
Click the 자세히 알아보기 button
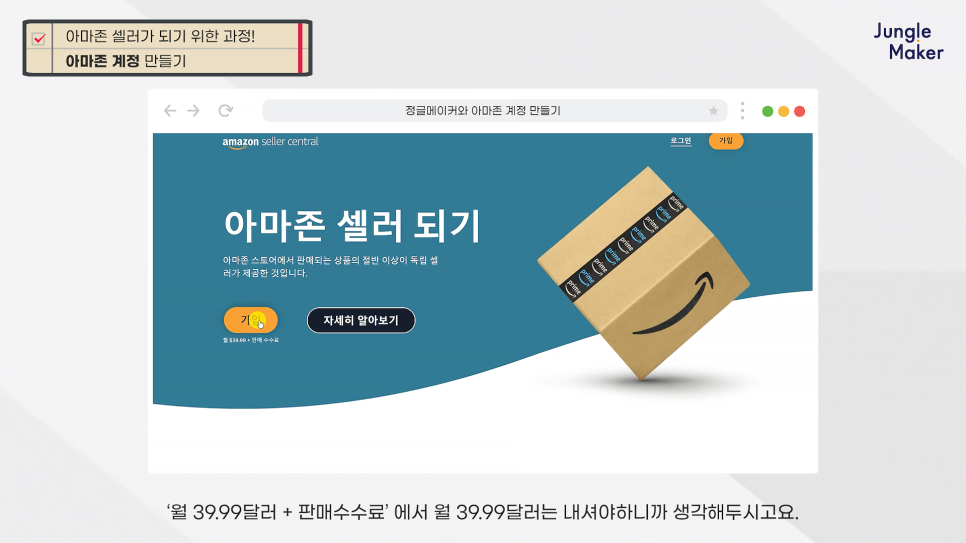(x=361, y=320)
